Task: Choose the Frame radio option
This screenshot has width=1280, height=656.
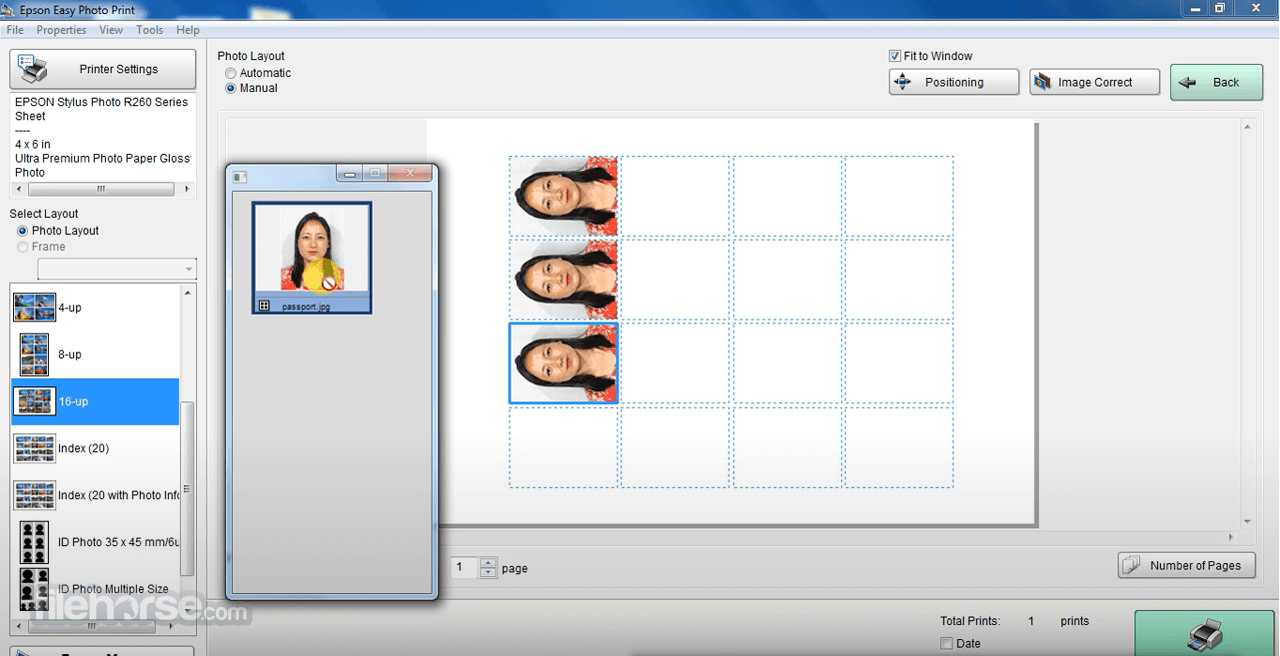Action: point(23,247)
